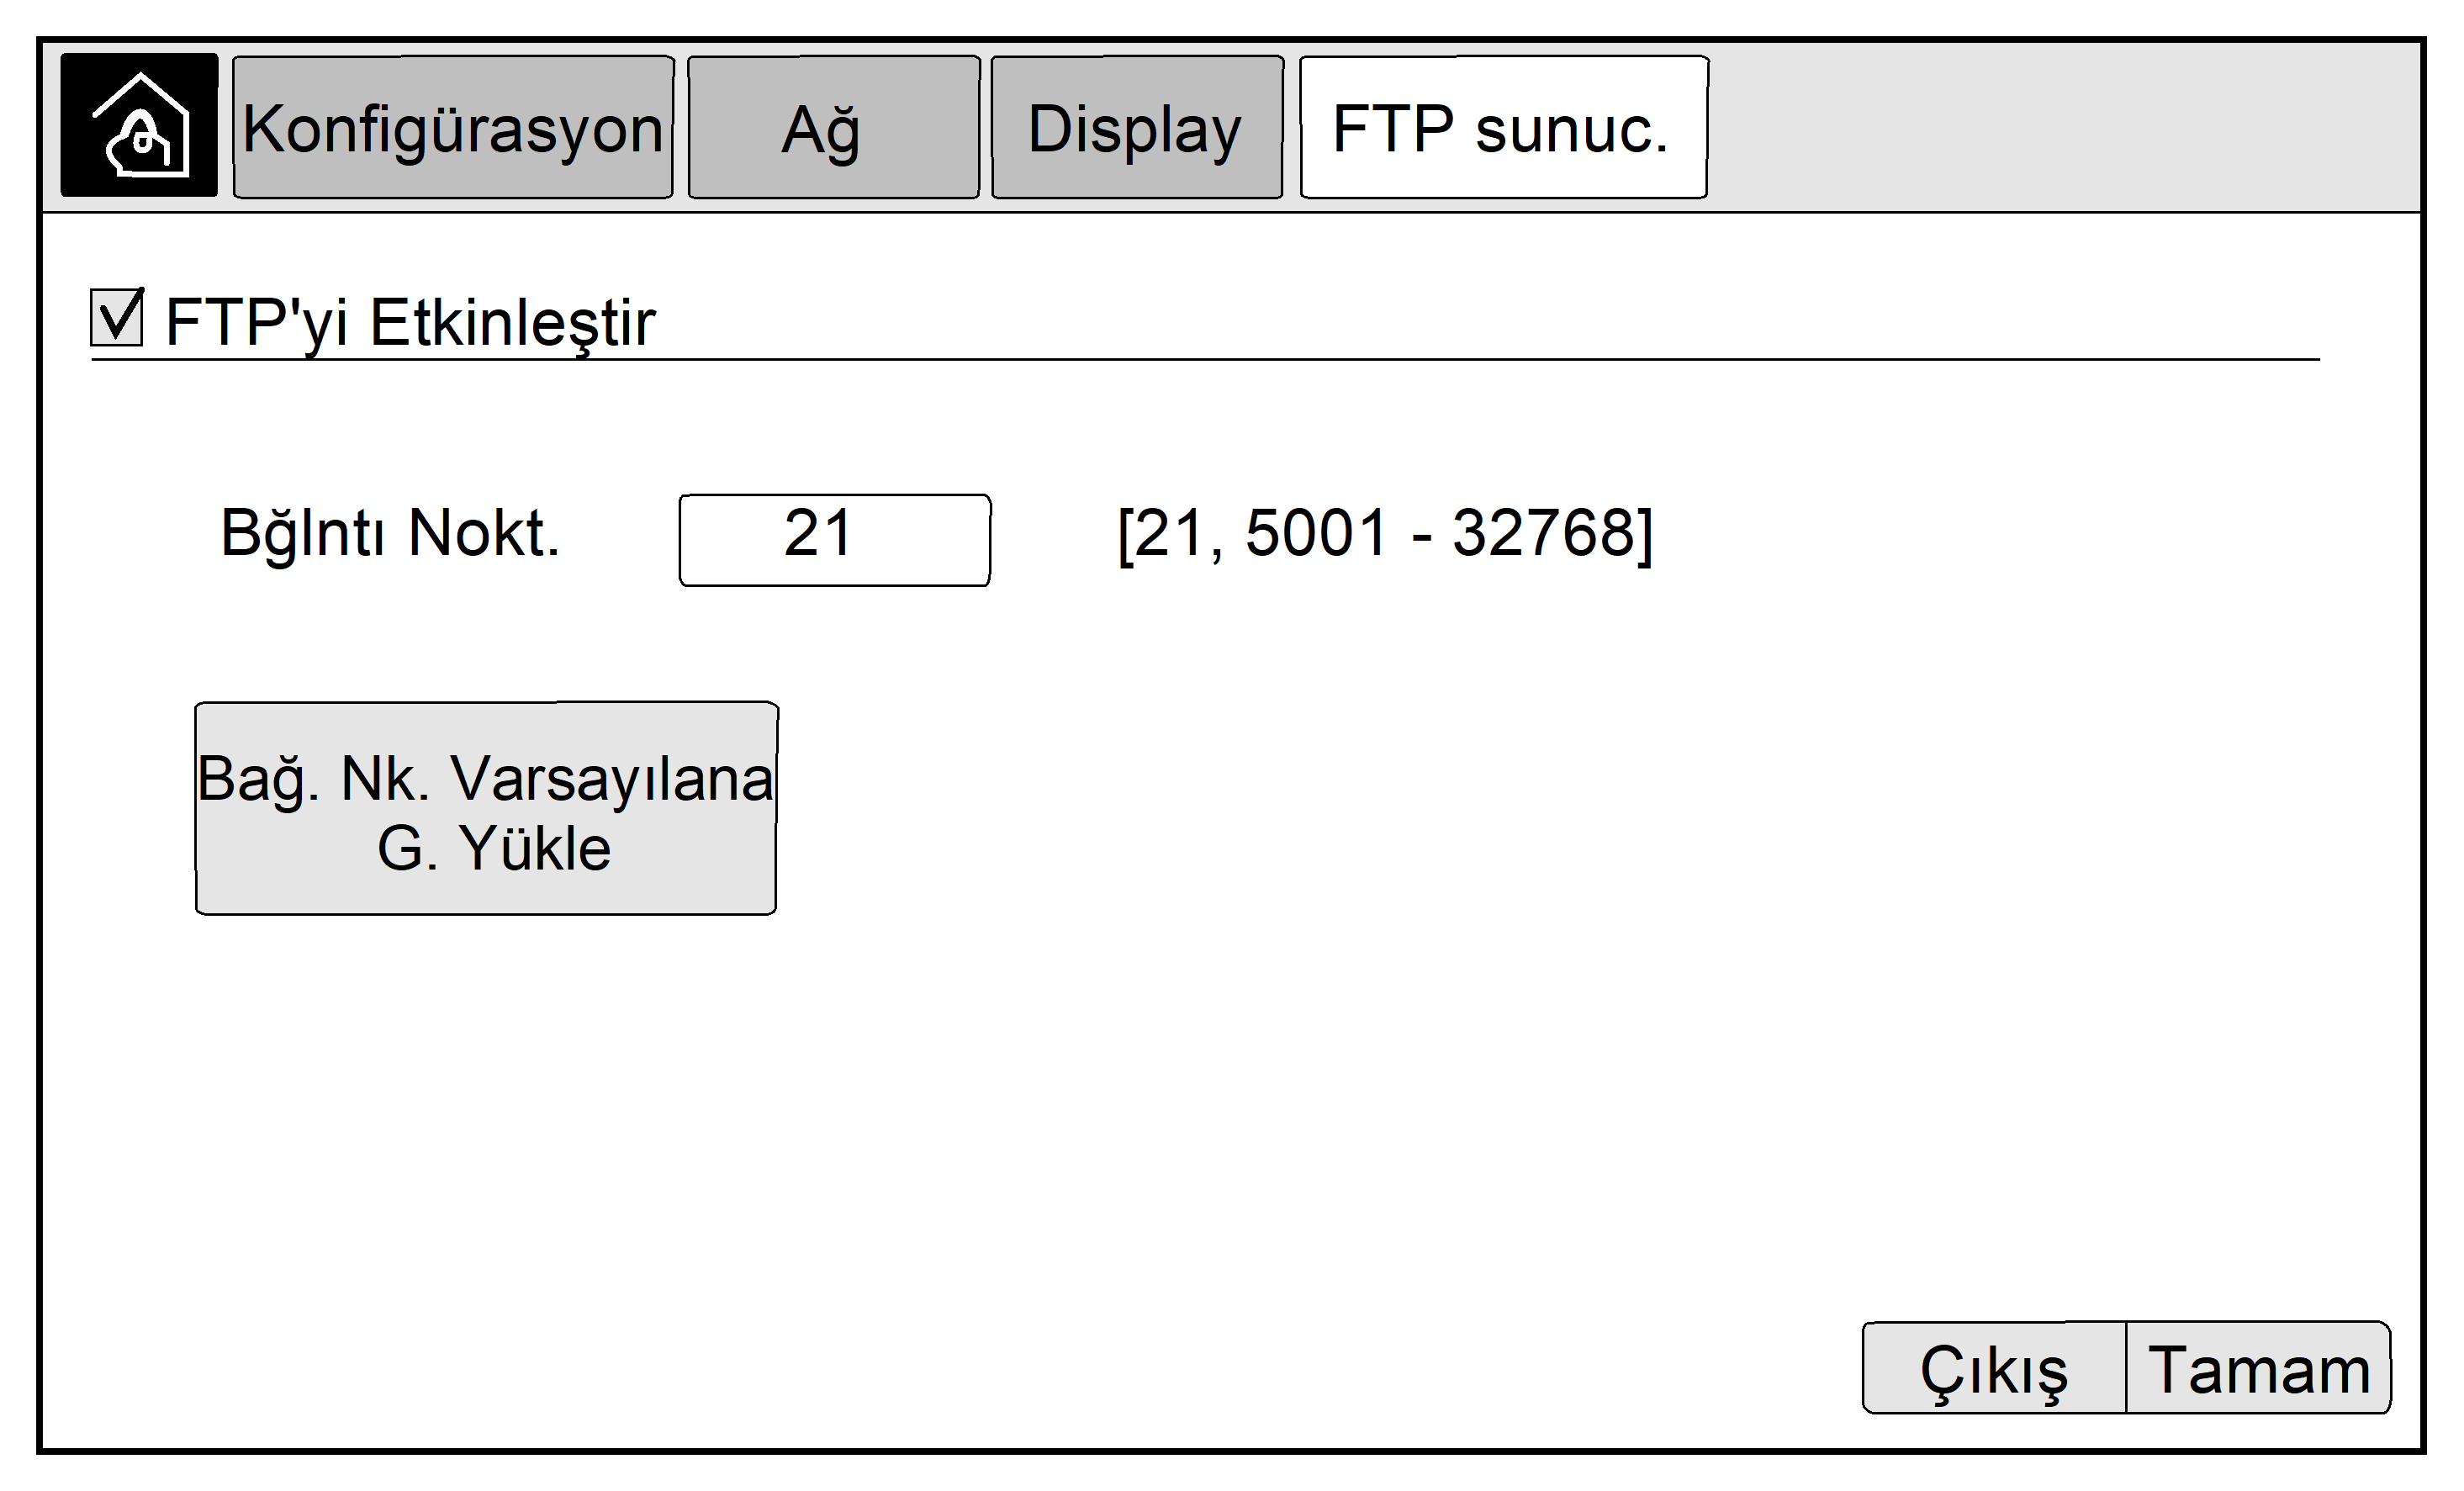The height and width of the screenshot is (1491, 2464).
Task: Tap the house-shaped icon at top left
Action: coord(139,125)
